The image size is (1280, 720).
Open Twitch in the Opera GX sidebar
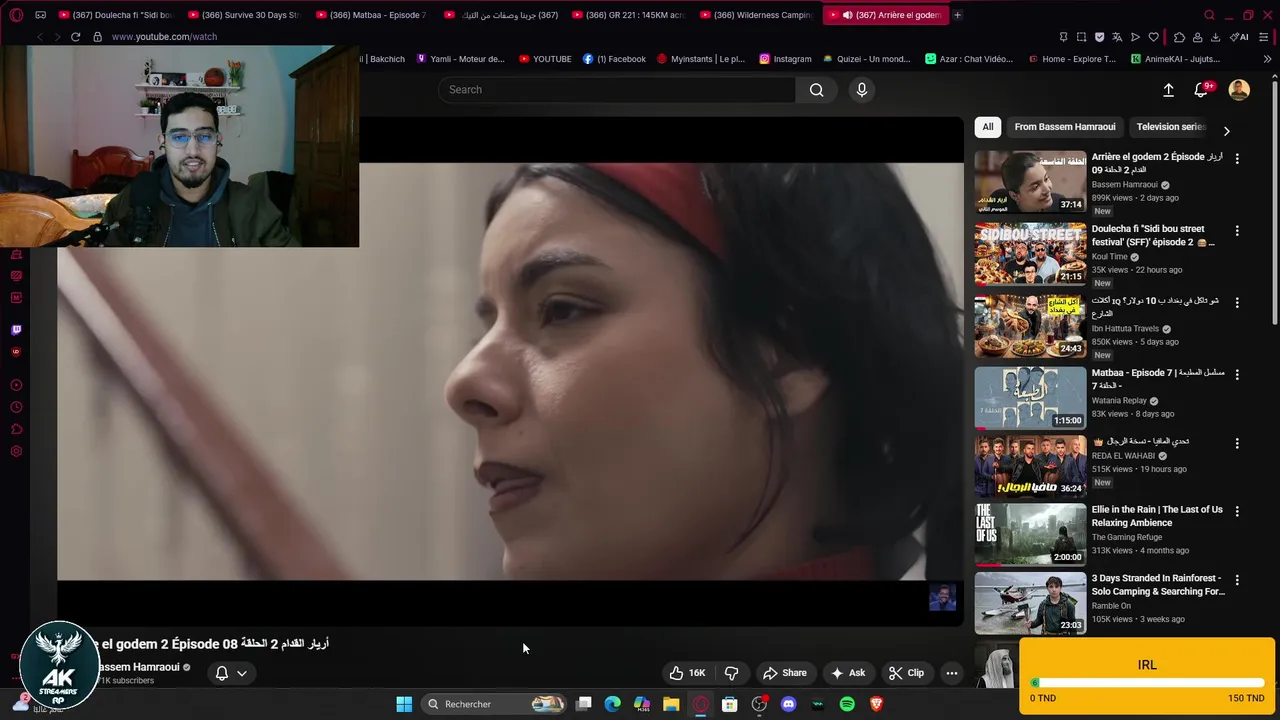click(16, 329)
